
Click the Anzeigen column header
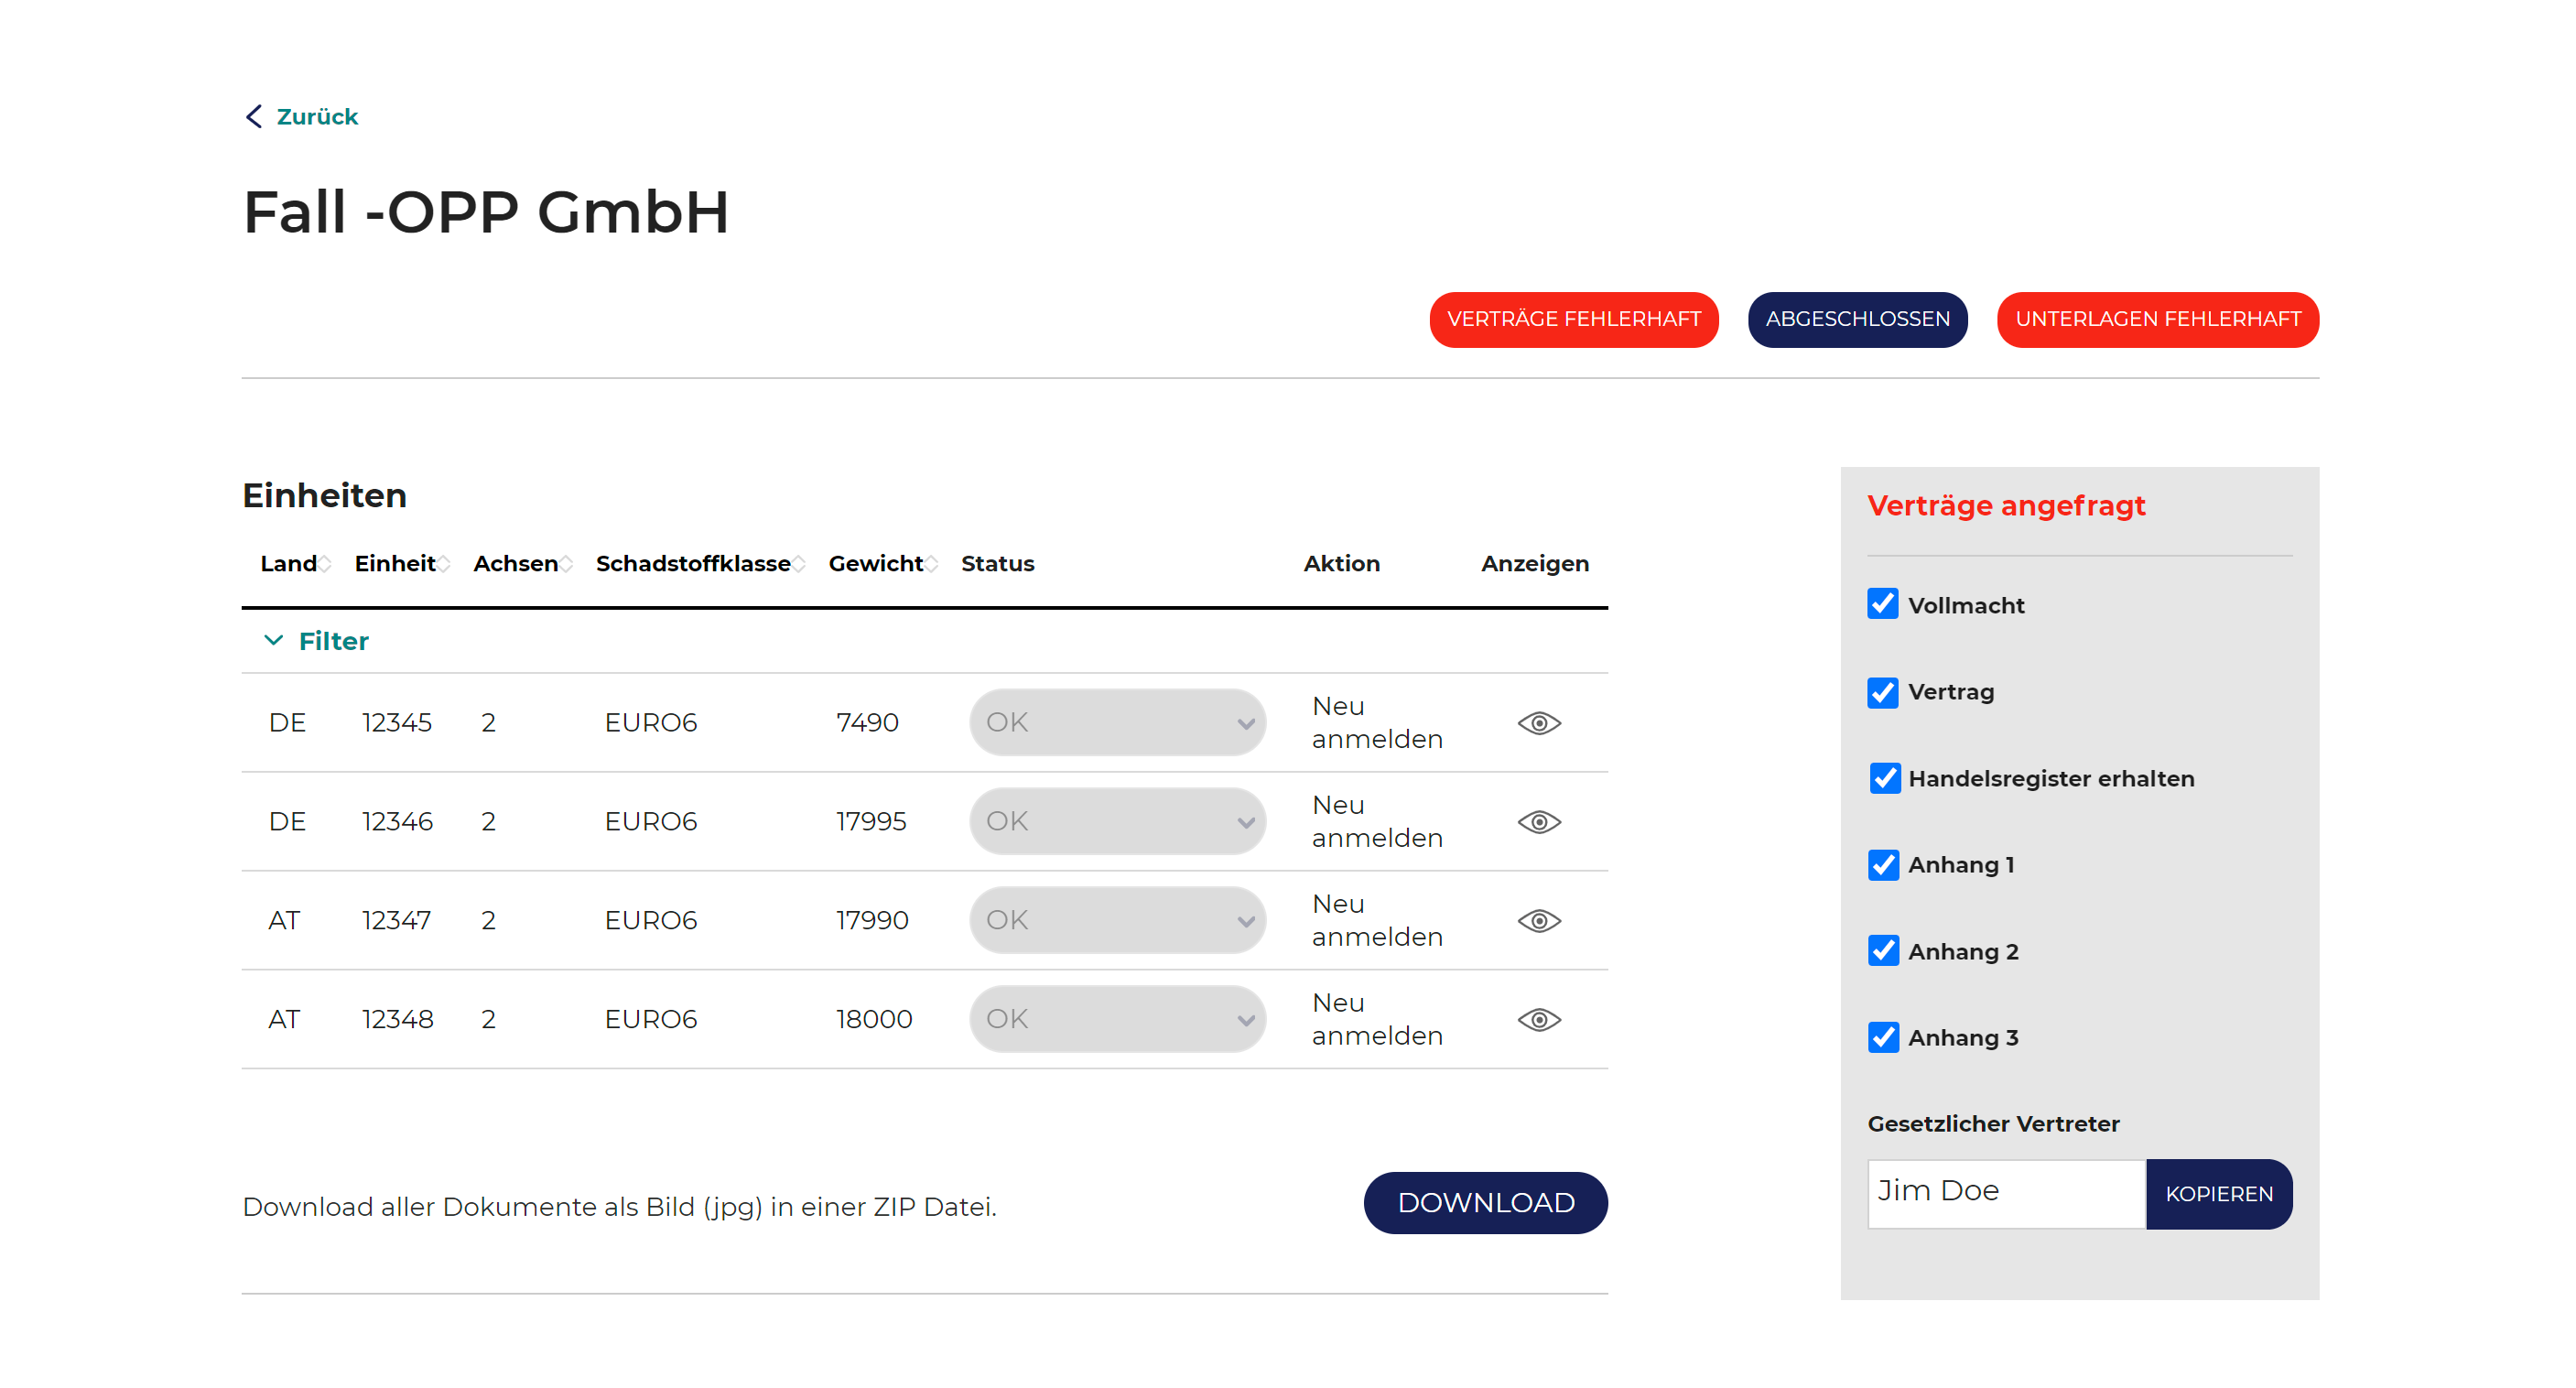click(x=1534, y=565)
